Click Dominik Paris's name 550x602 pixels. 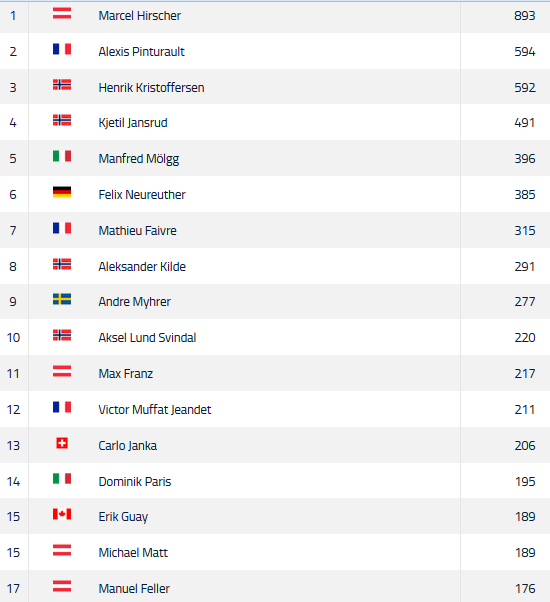[x=135, y=481]
